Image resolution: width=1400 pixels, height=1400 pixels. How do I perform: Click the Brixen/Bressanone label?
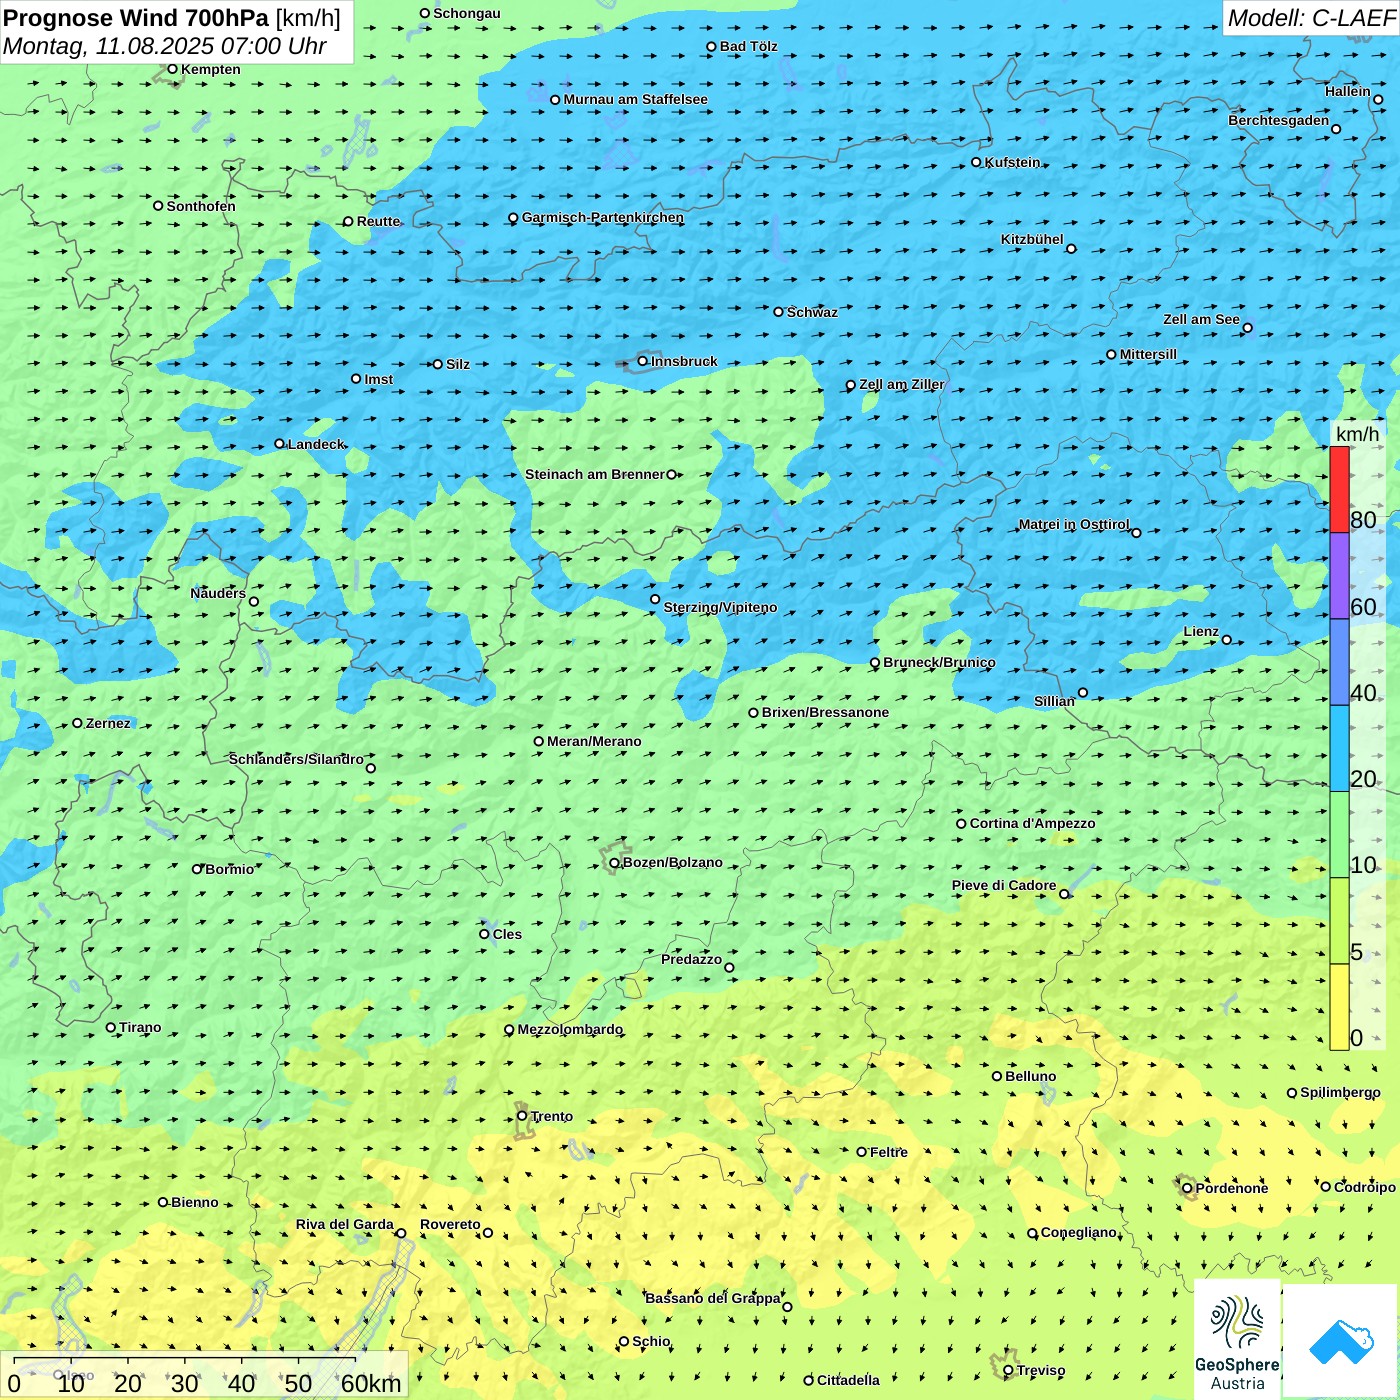[825, 712]
